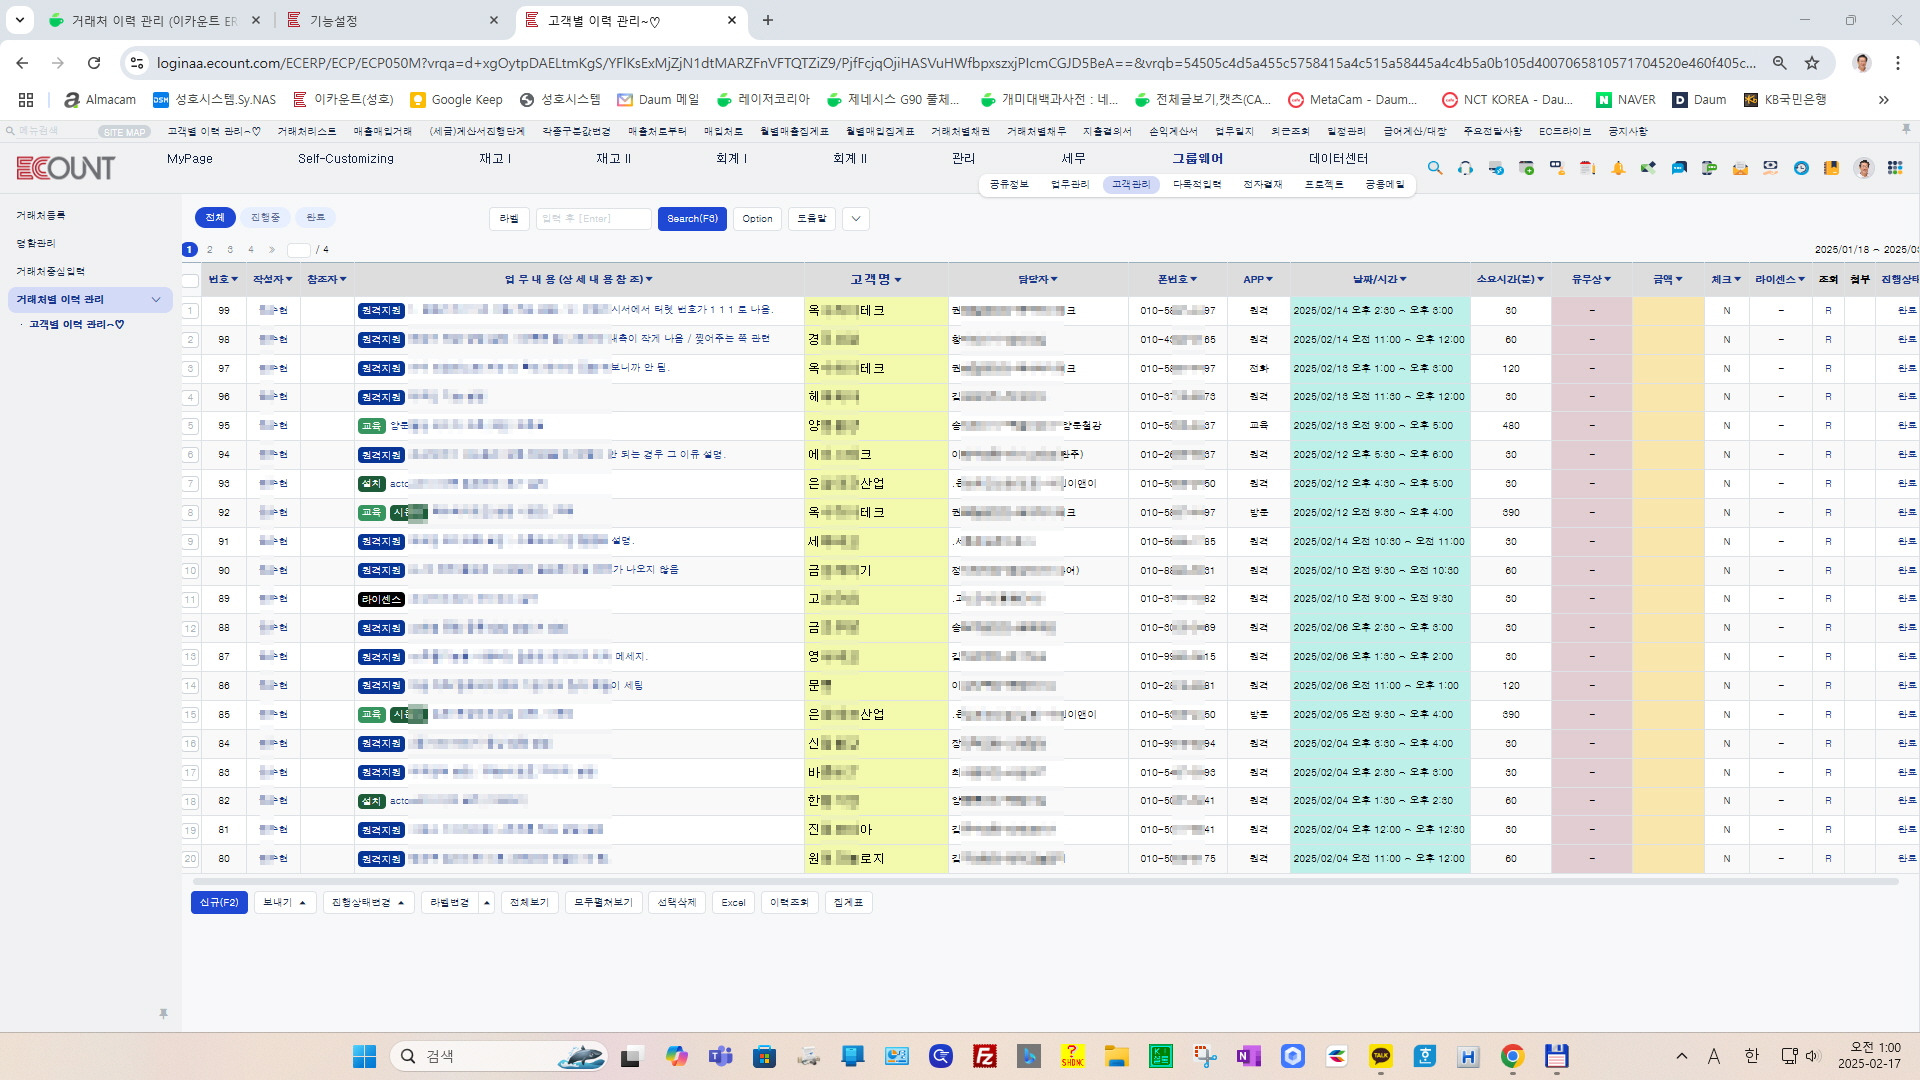The image size is (1920, 1080).
Task: Tick the checkbox for row 5
Action: click(x=190, y=426)
